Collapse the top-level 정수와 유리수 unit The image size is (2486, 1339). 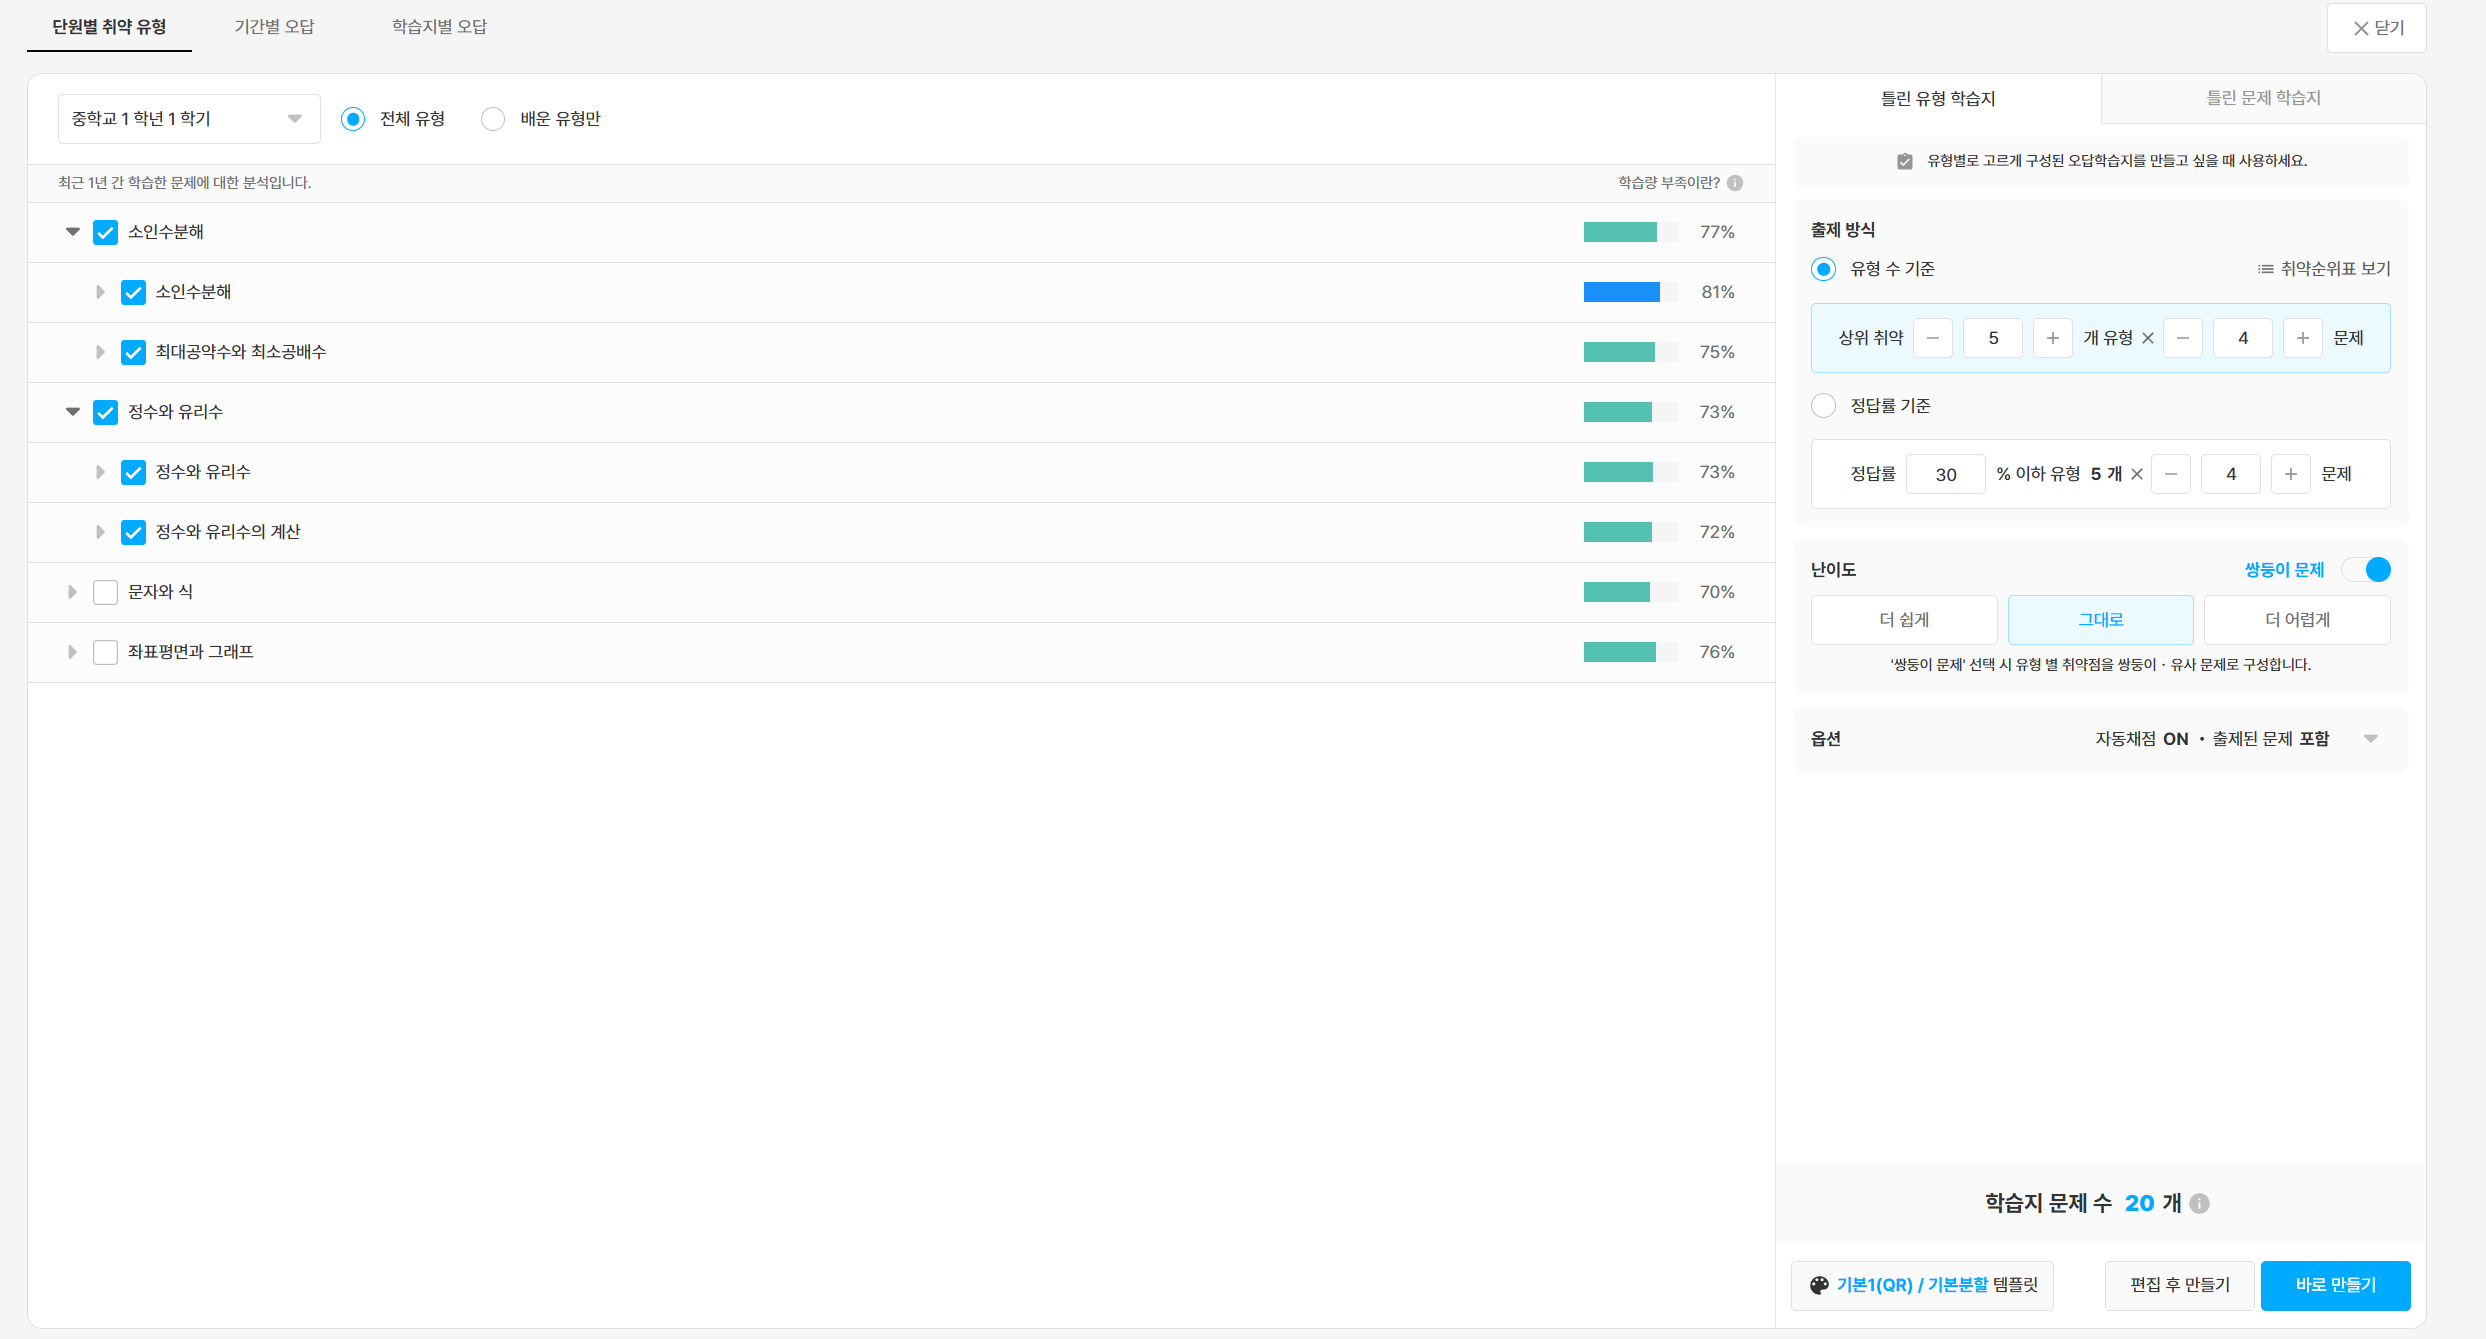pyautogui.click(x=73, y=411)
